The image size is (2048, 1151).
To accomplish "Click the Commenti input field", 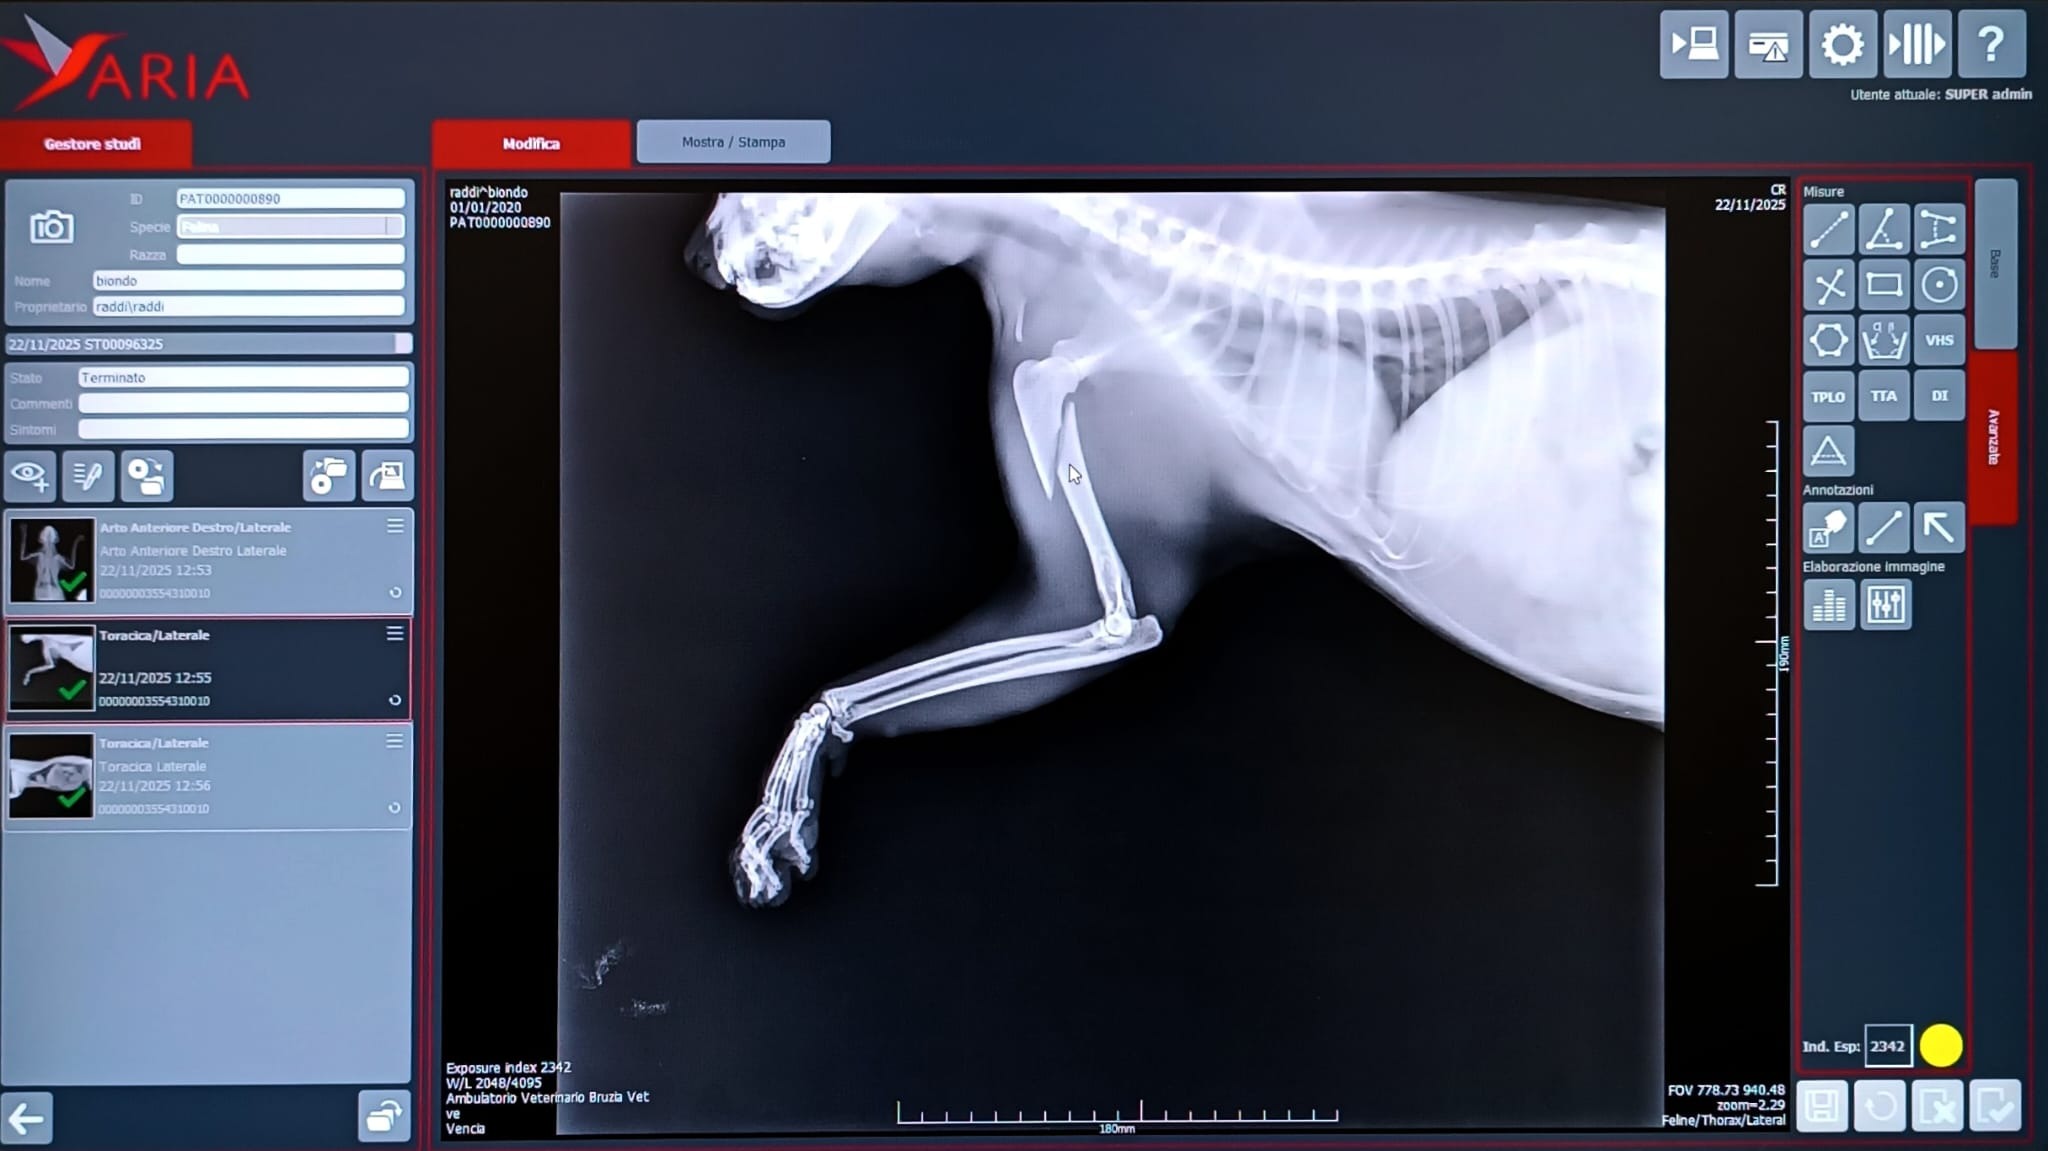I will click(243, 403).
